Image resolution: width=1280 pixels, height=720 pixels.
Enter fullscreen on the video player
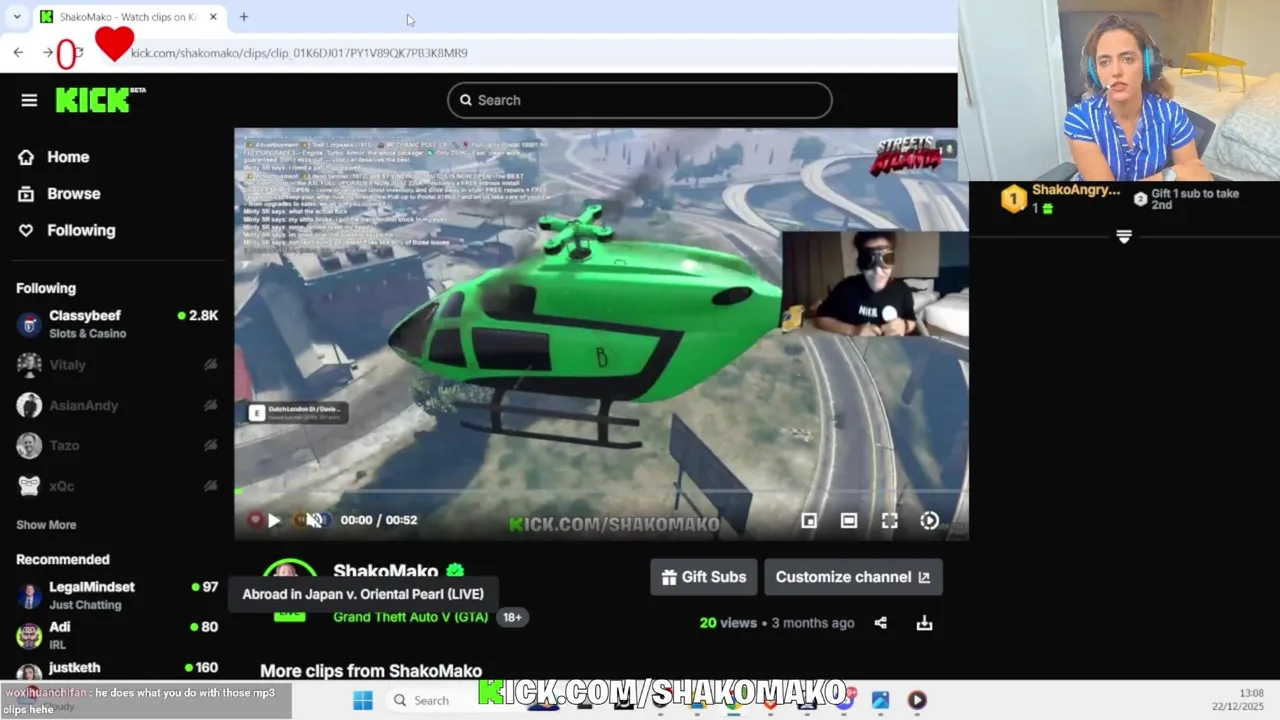tap(889, 520)
